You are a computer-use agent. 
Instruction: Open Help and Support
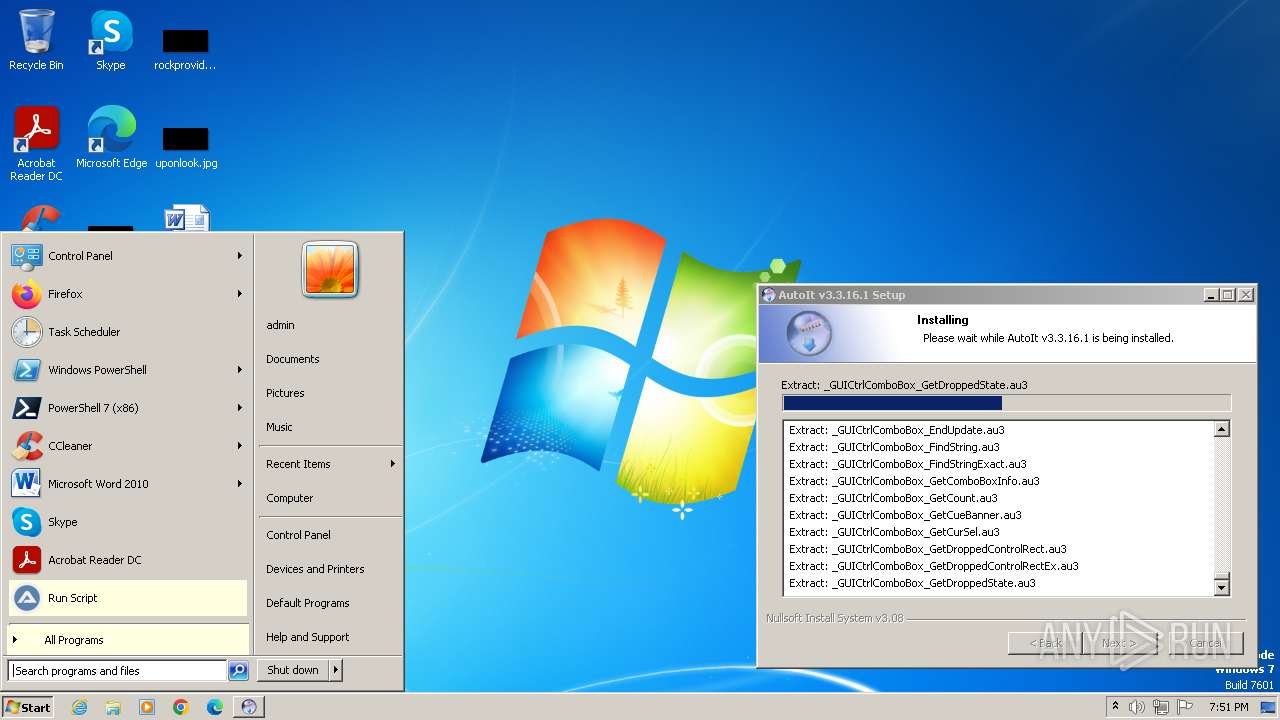pyautogui.click(x=308, y=637)
